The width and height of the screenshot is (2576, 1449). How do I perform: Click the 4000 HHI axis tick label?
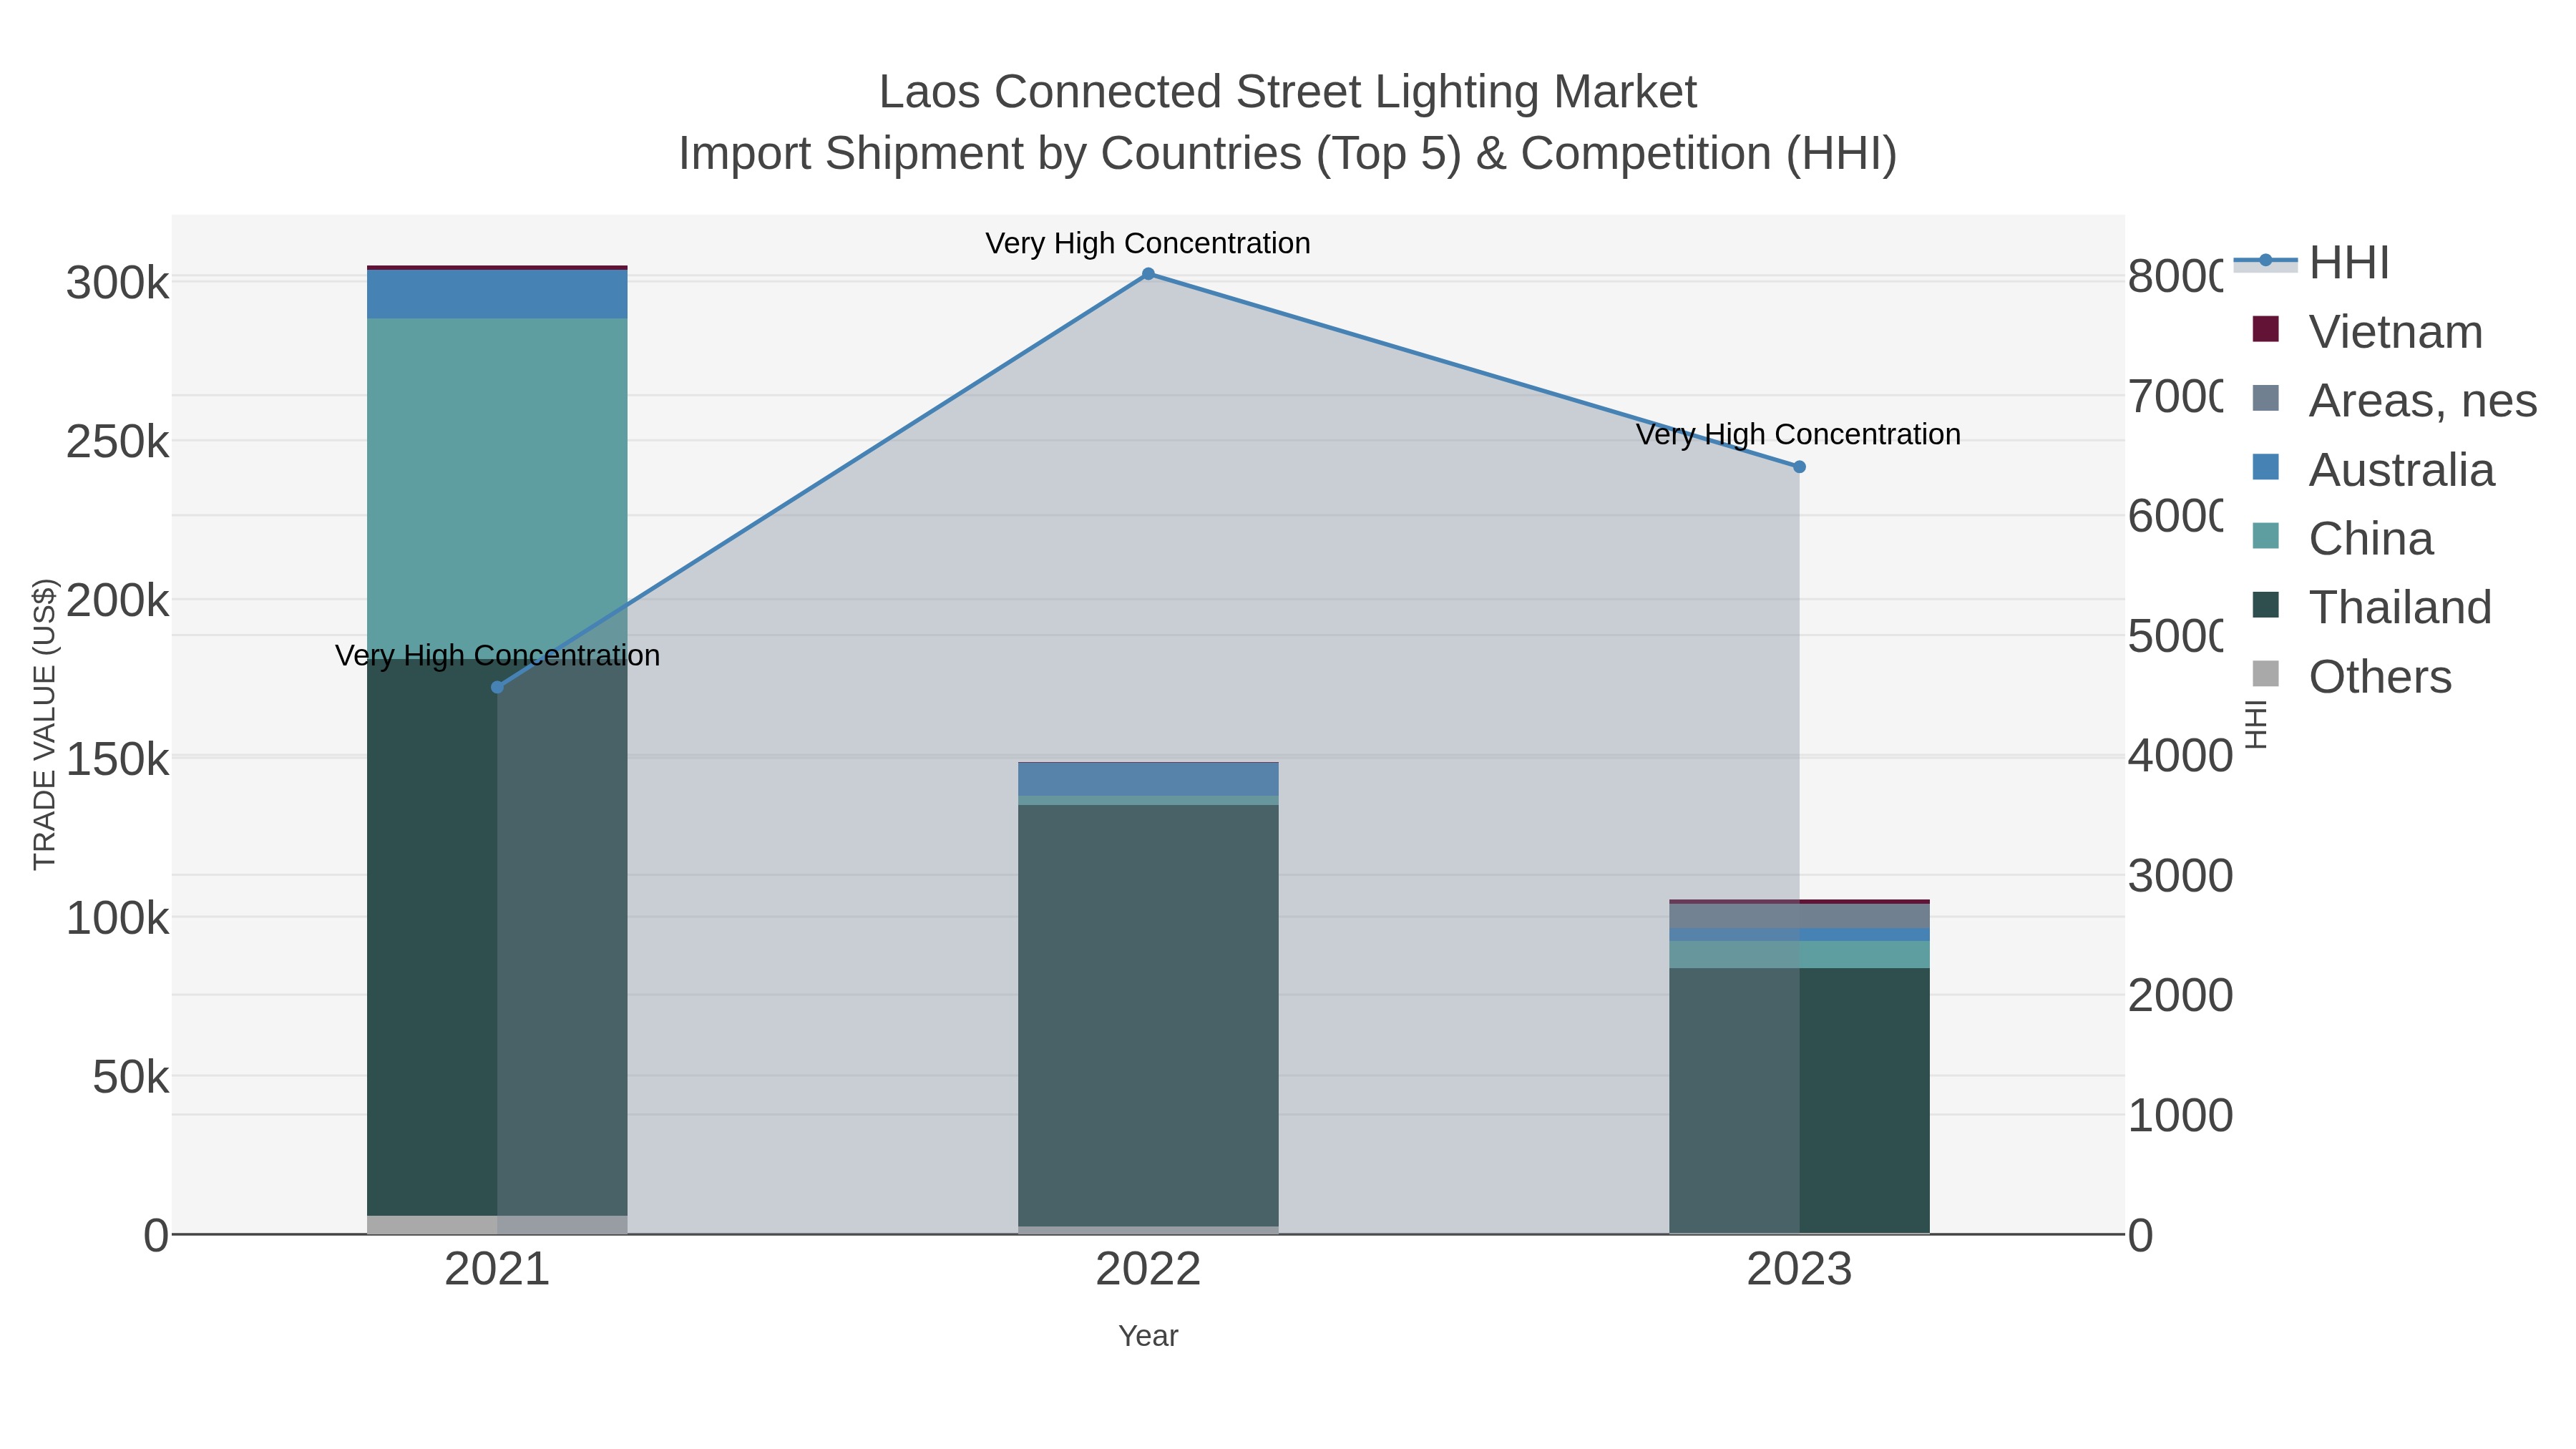tap(2180, 756)
